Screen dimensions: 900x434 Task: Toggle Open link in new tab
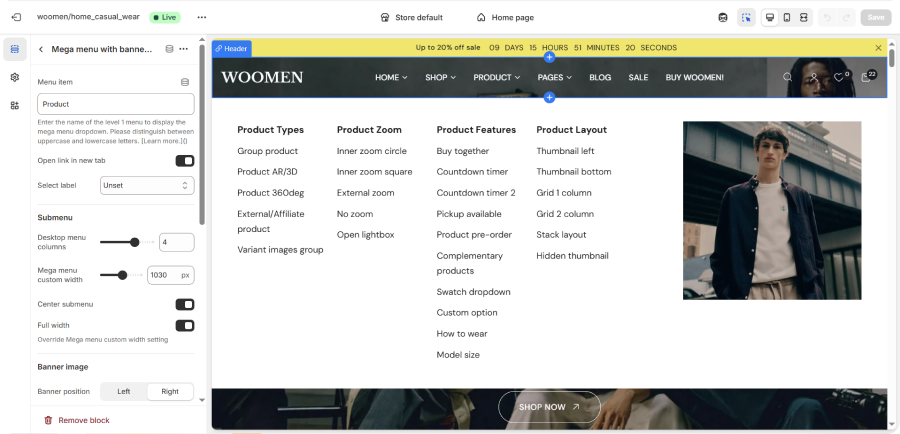click(185, 160)
